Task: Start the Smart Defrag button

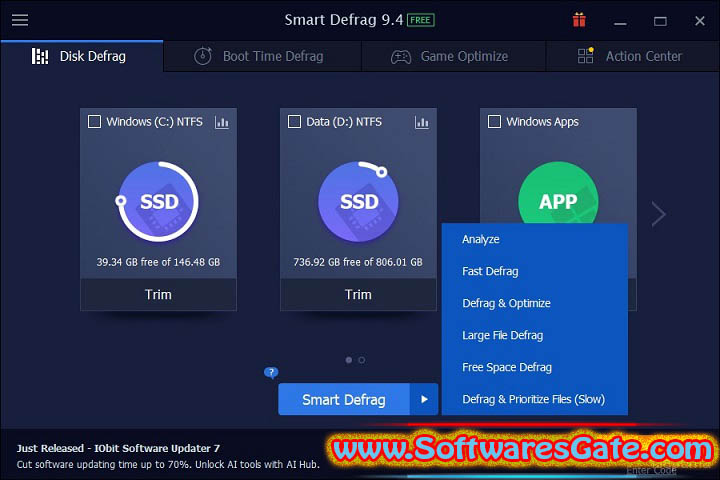Action: 344,399
